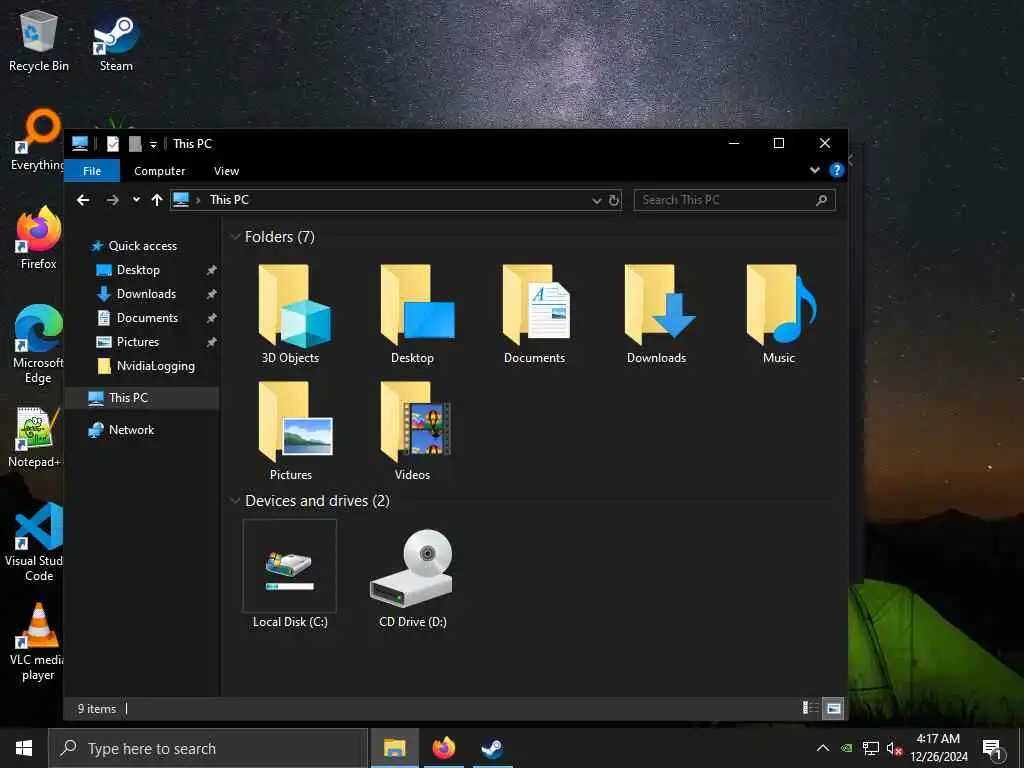Open the Computer ribbon tab

pos(159,171)
